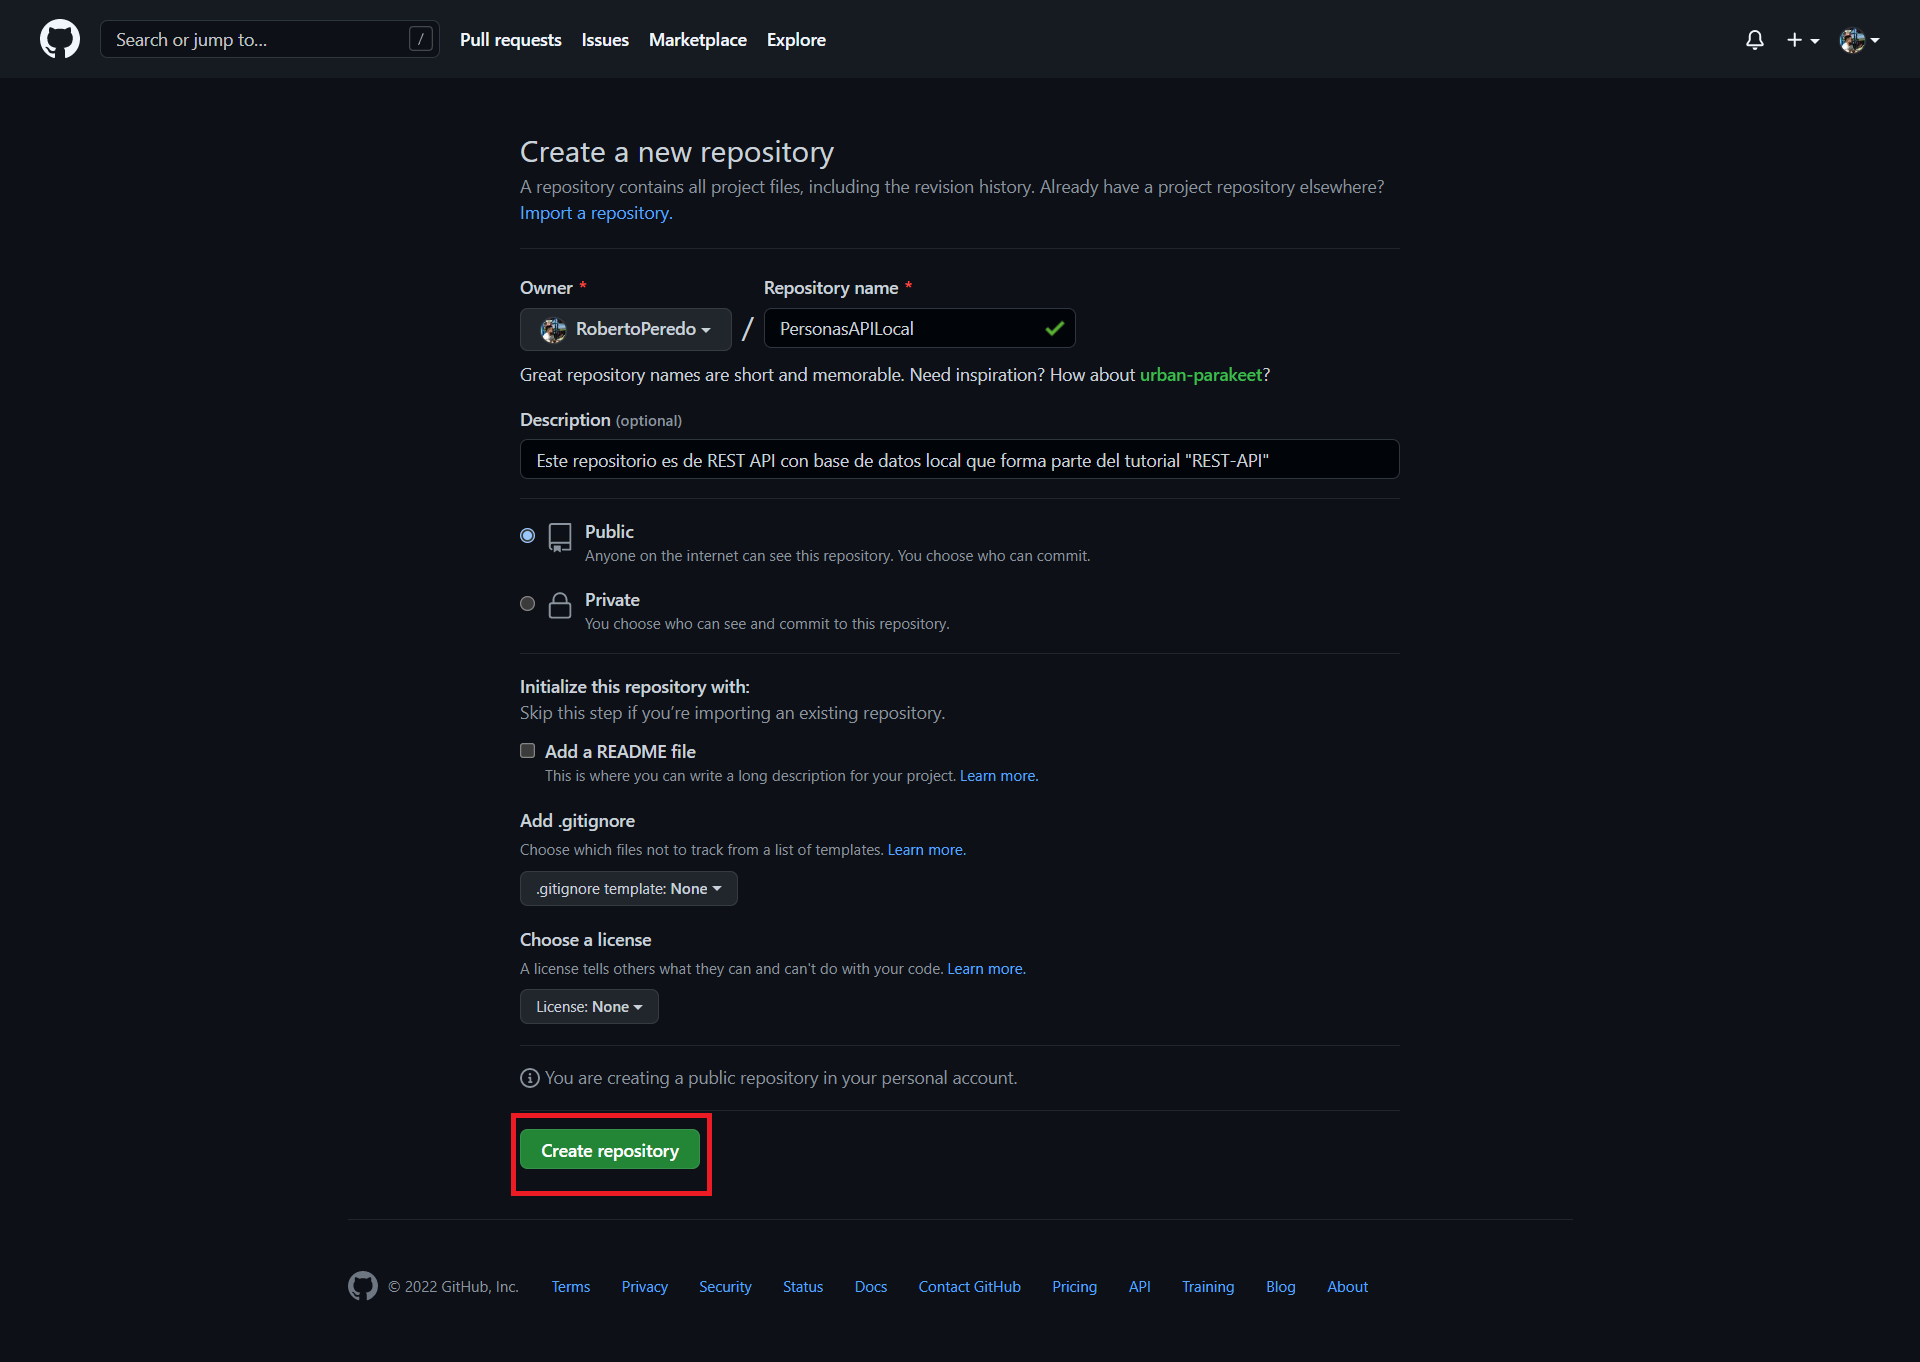This screenshot has height=1362, width=1920.
Task: Open the Blog footer link
Action: [x=1281, y=1287]
